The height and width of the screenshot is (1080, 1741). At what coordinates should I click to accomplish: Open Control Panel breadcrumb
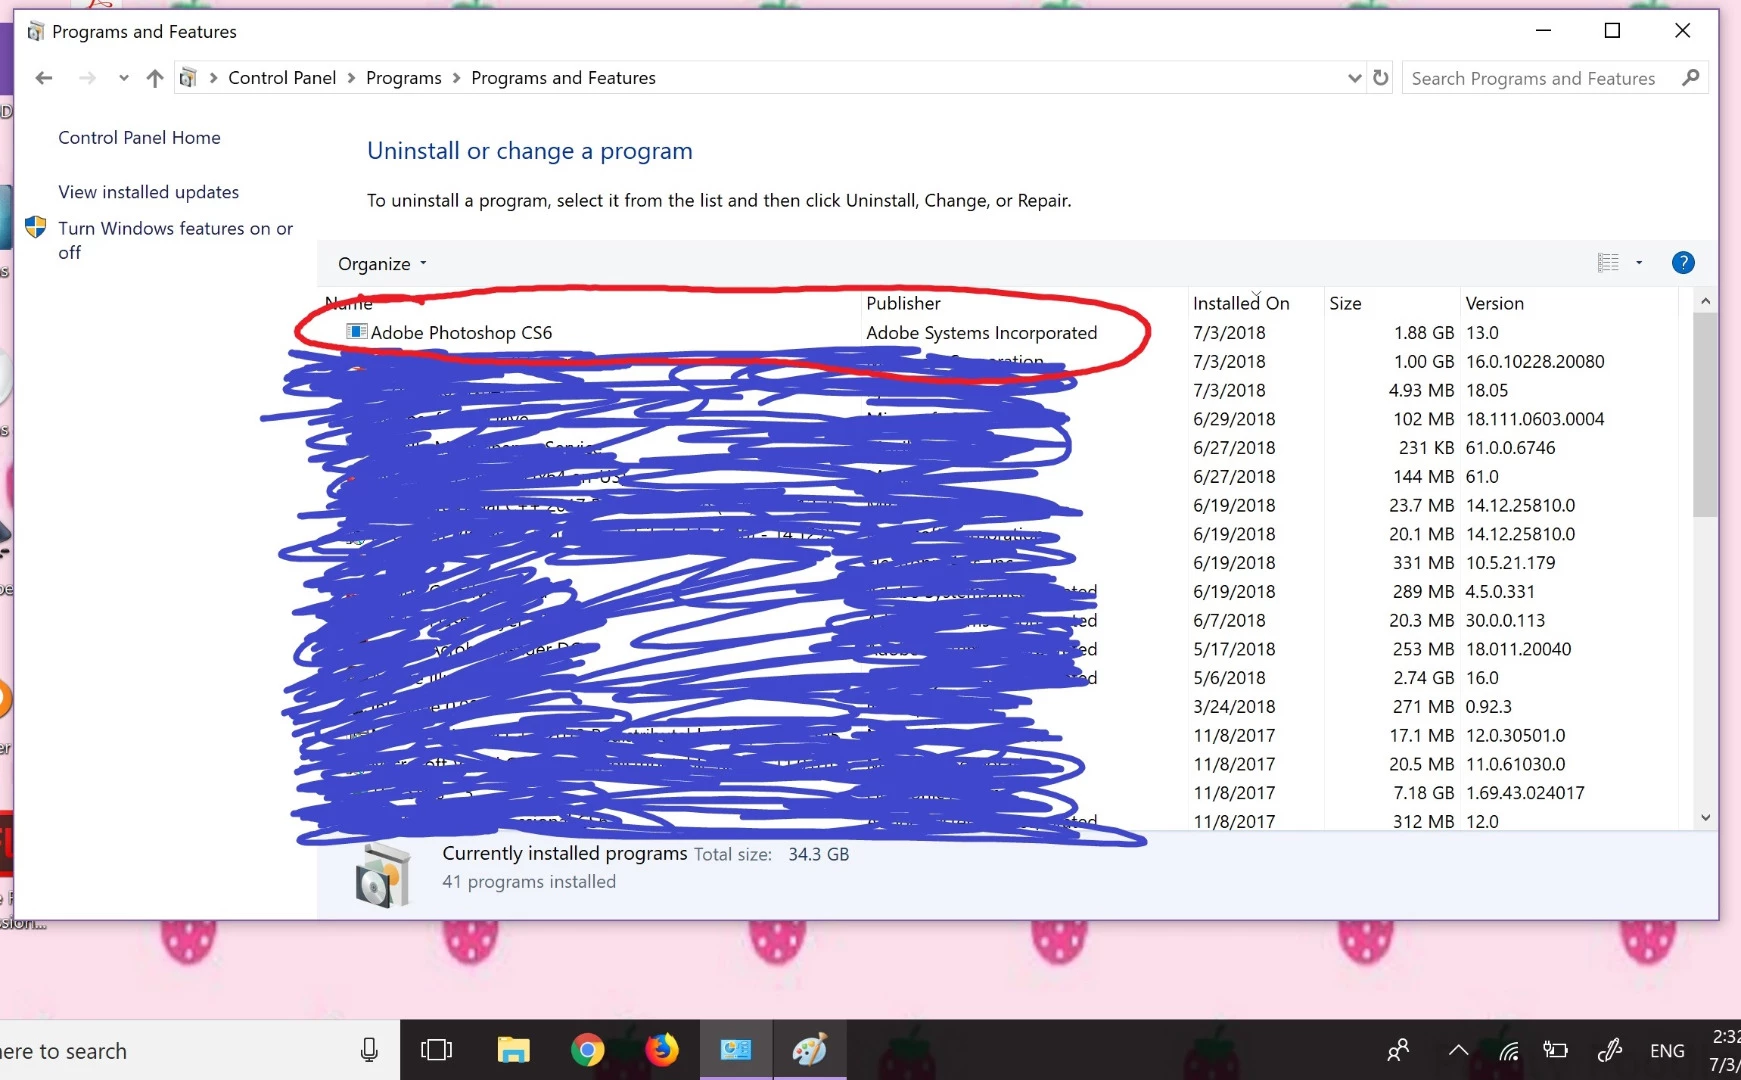pyautogui.click(x=282, y=78)
